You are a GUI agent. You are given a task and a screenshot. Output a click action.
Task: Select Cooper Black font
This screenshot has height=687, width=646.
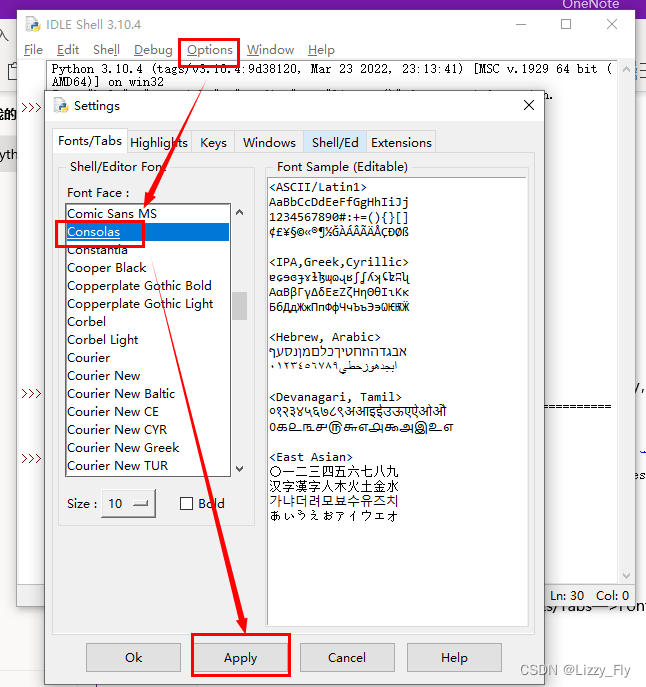click(147, 268)
